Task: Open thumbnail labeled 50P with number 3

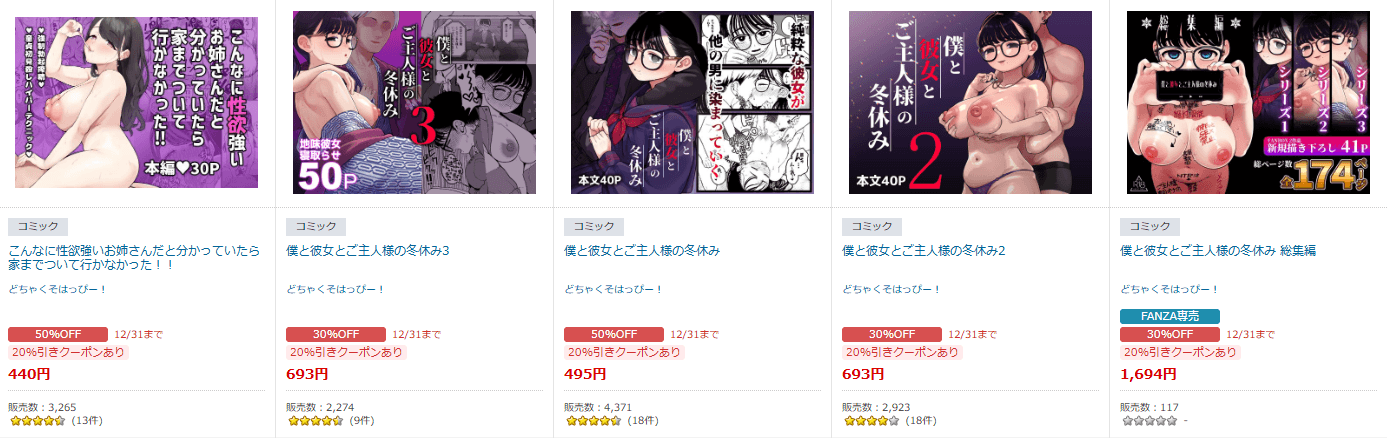Action: click(414, 102)
